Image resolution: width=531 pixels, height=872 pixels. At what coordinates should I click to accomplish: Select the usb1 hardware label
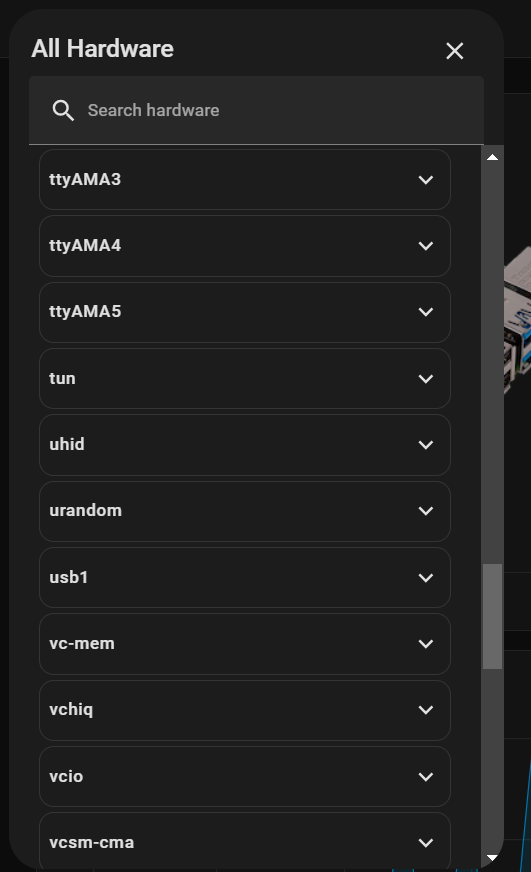point(68,577)
